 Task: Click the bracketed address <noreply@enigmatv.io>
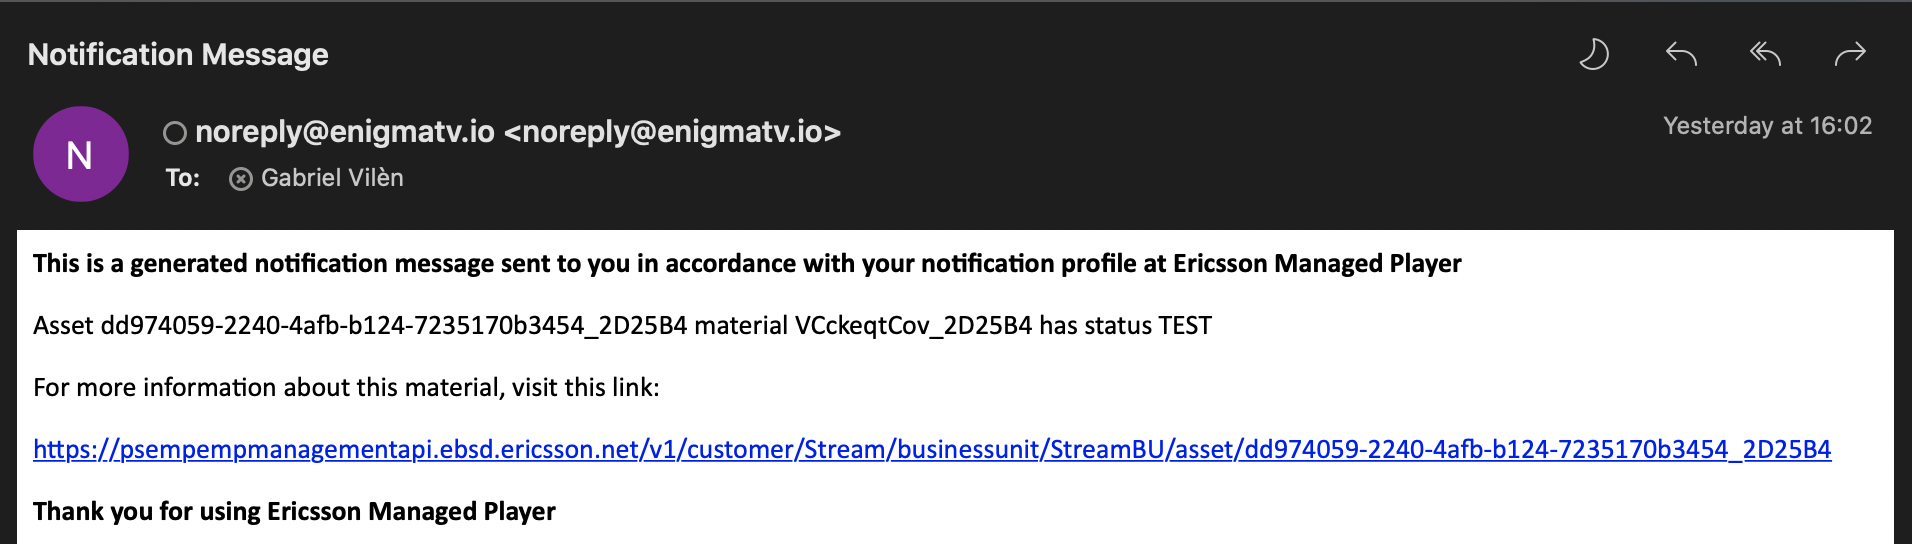point(673,132)
